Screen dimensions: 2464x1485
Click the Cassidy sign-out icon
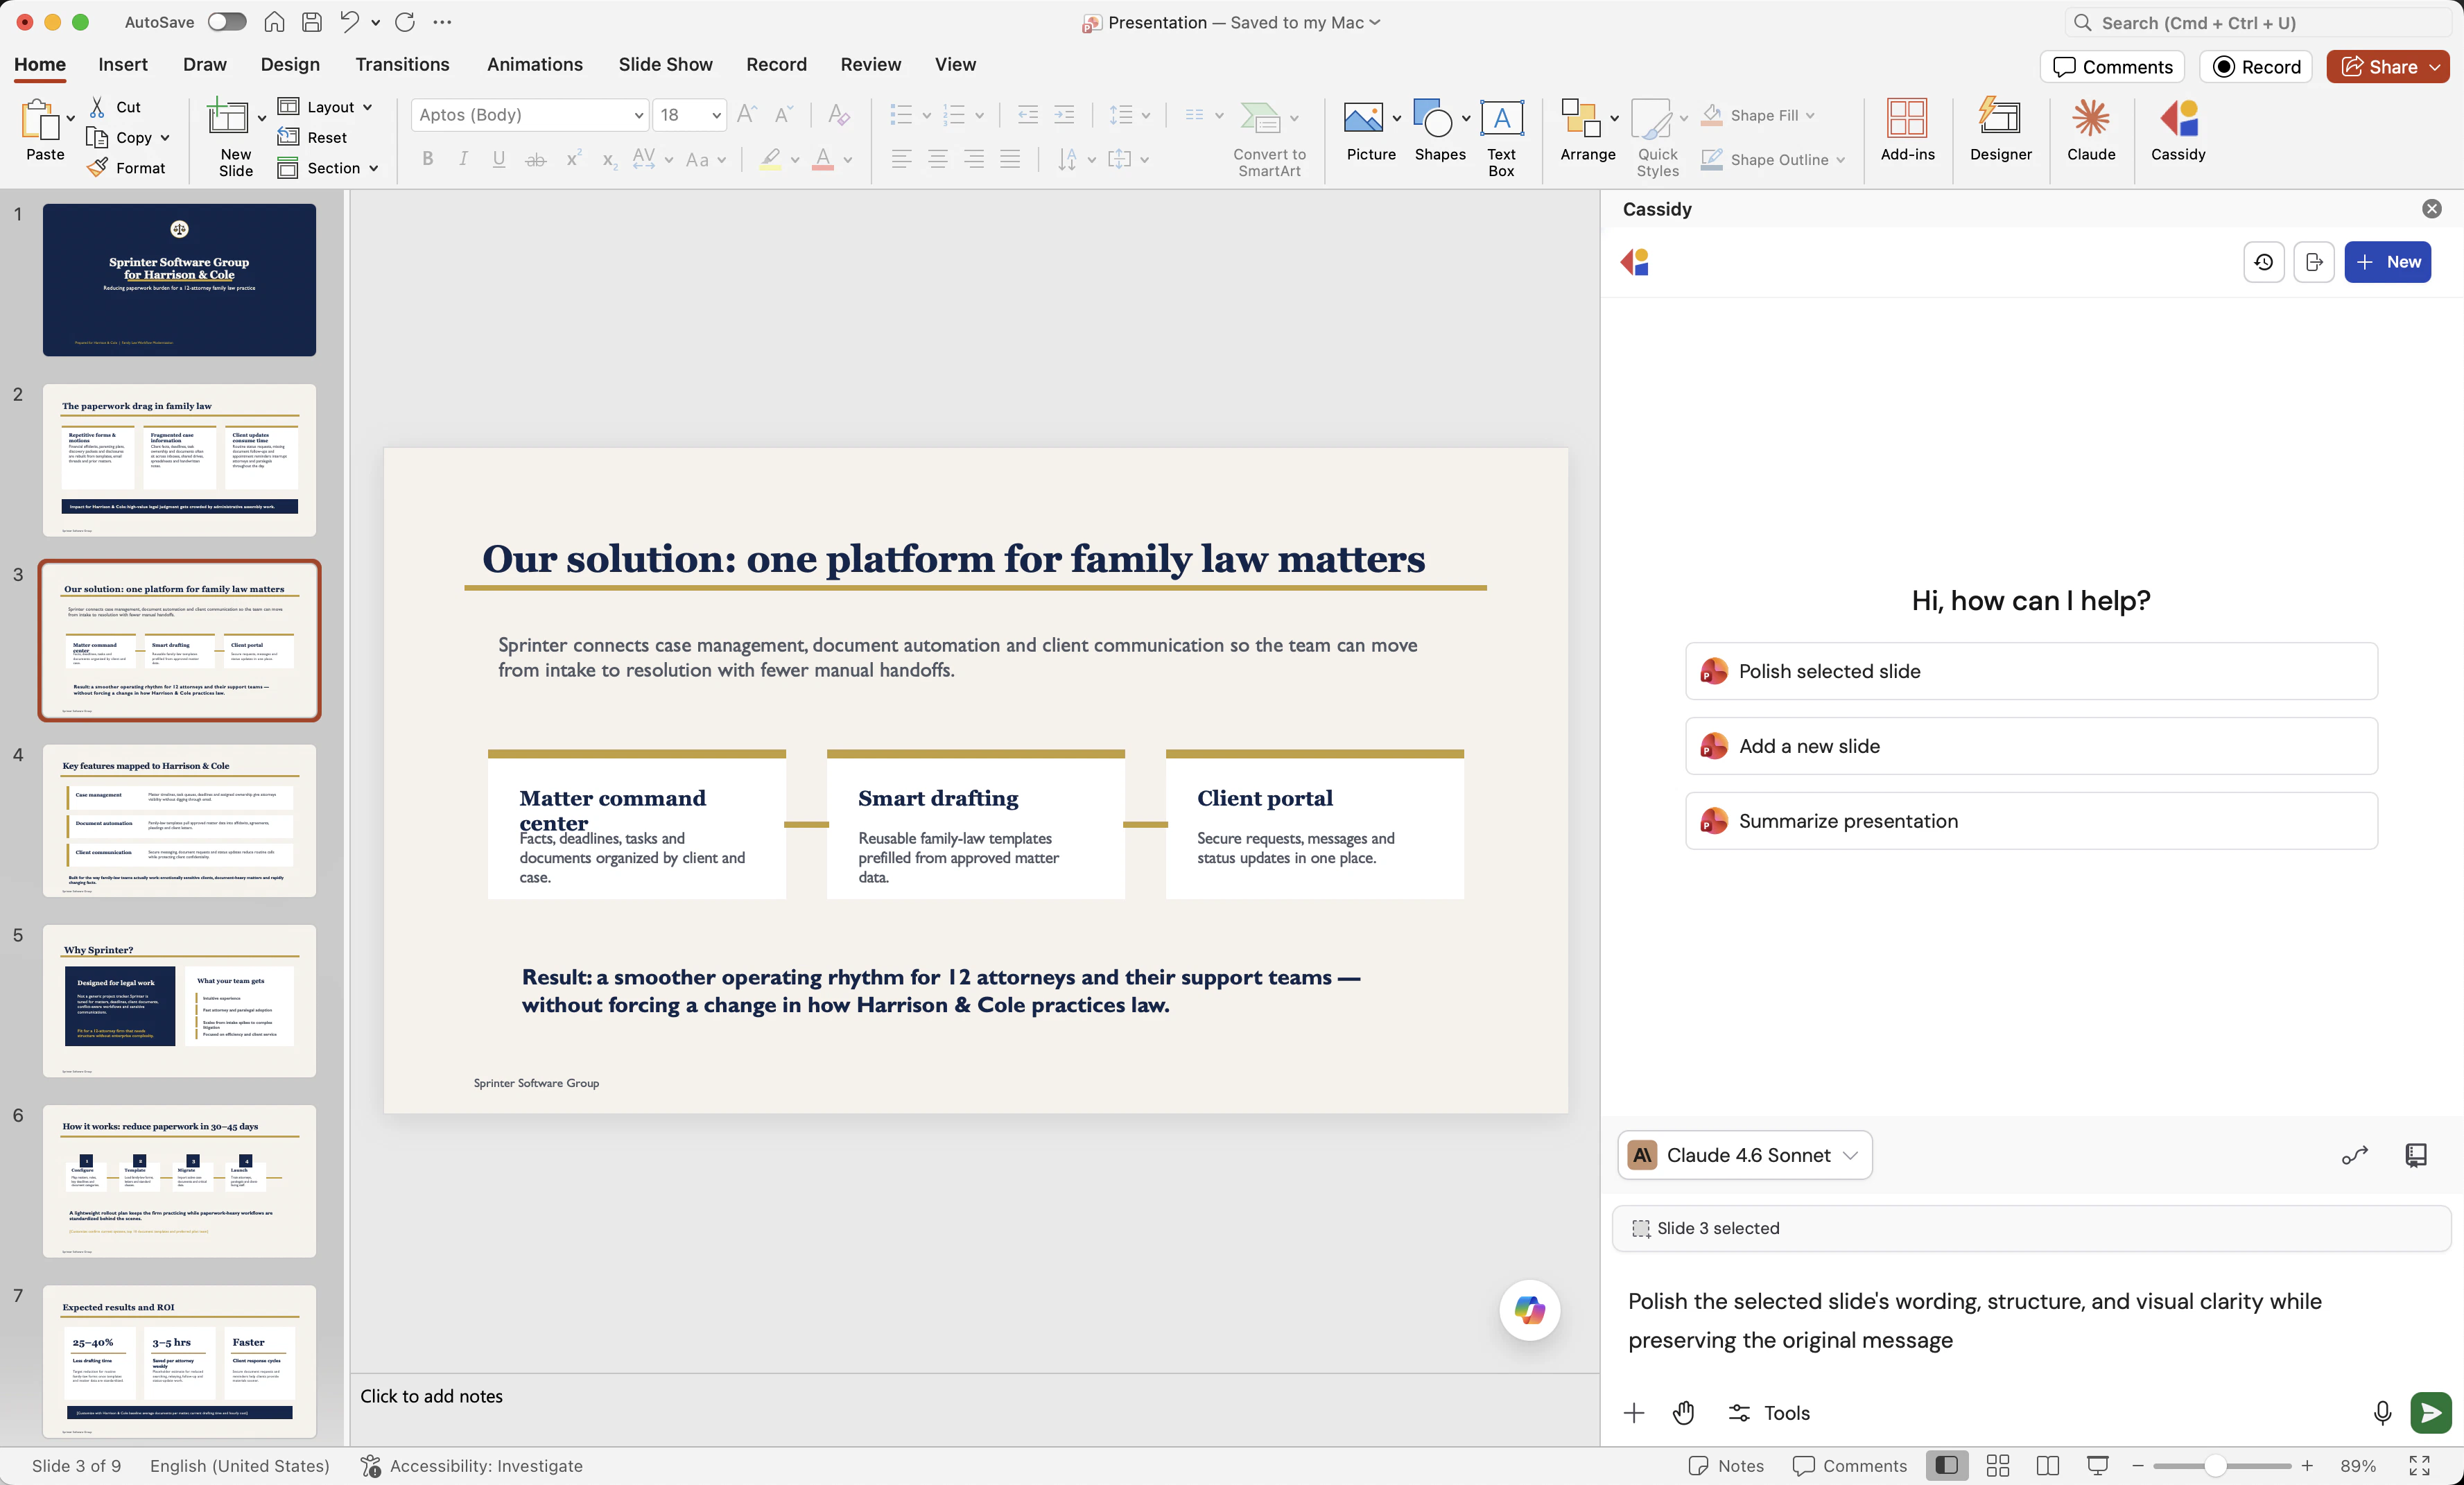(2313, 262)
